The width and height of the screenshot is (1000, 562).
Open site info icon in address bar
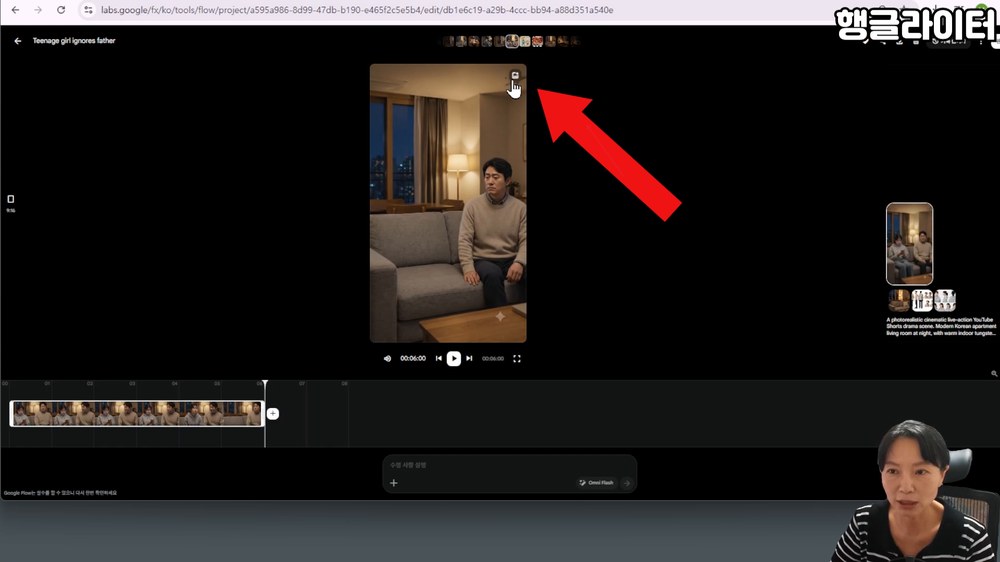tap(88, 10)
